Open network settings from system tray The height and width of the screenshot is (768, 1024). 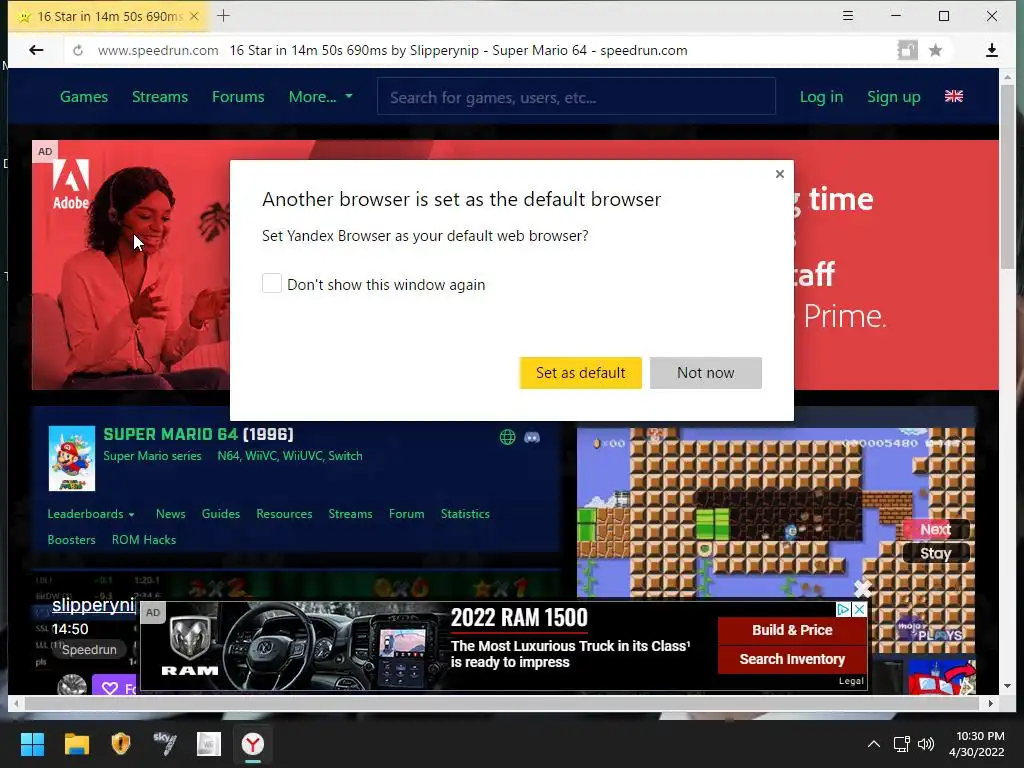point(901,744)
